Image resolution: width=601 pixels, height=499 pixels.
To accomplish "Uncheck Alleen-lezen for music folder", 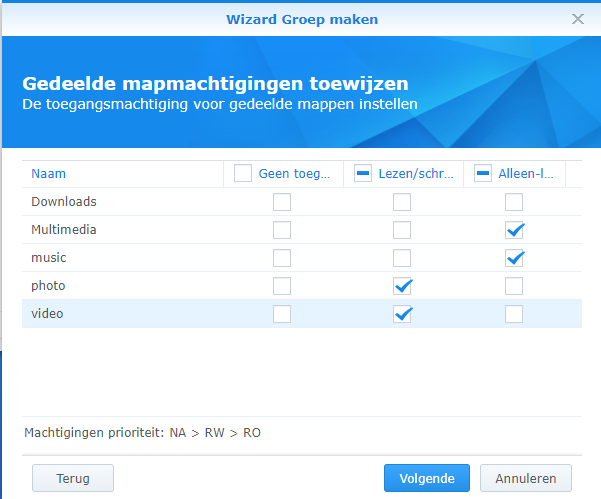I will tap(514, 258).
